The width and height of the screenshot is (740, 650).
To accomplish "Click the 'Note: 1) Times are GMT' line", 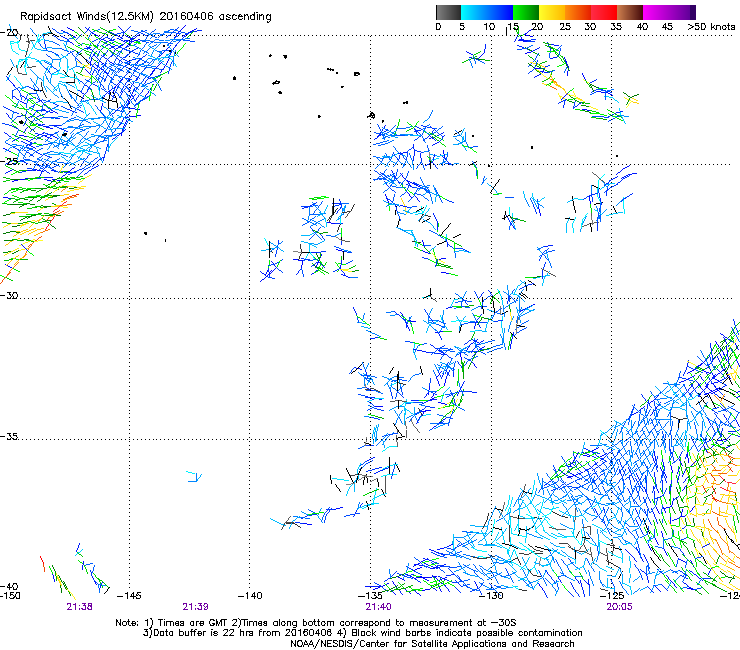I will pyautogui.click(x=316, y=623).
